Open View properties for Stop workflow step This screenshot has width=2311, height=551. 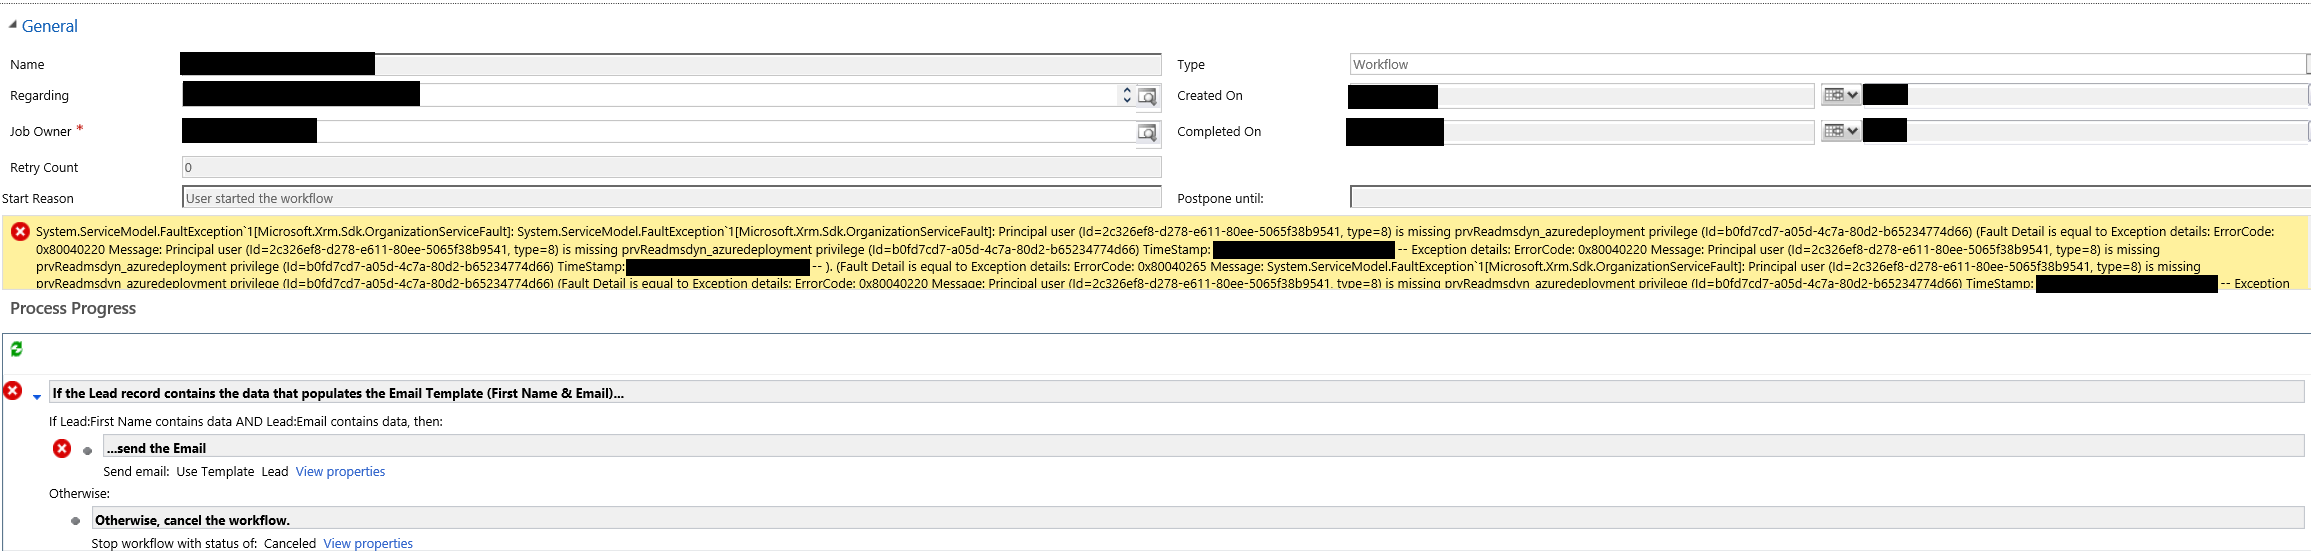pyautogui.click(x=368, y=543)
